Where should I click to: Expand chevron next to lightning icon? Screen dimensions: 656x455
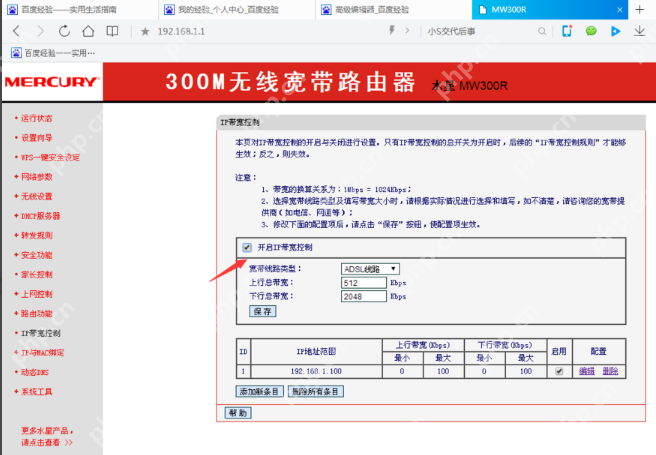click(407, 31)
